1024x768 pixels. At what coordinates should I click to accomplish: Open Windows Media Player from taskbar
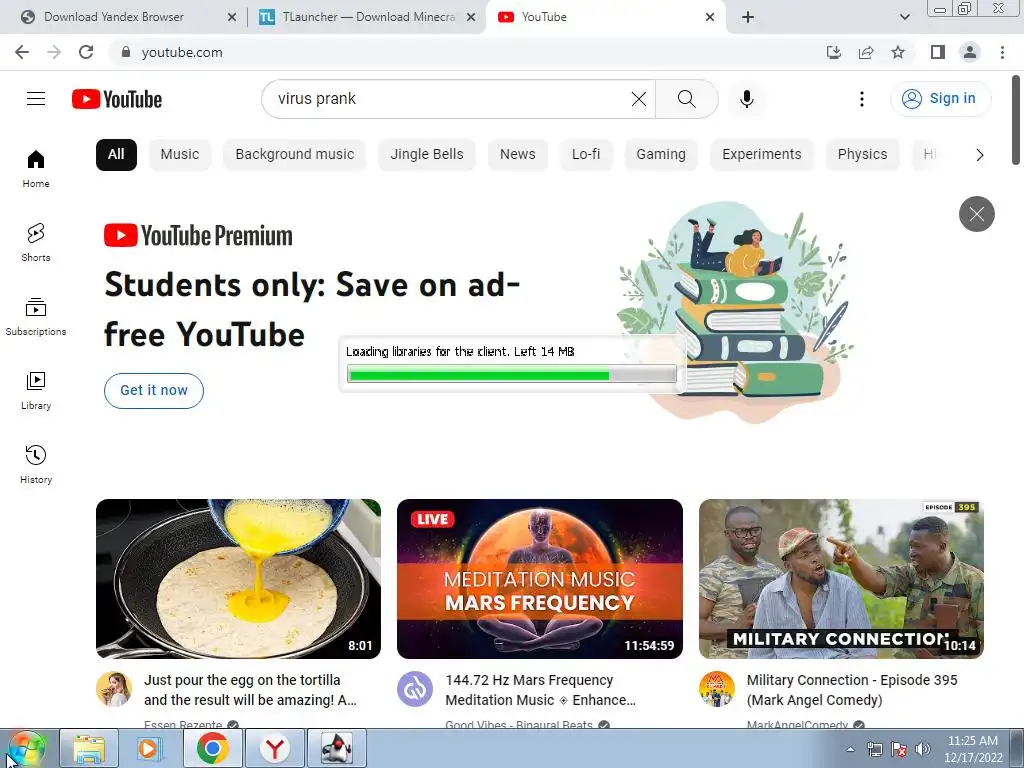pyautogui.click(x=150, y=748)
